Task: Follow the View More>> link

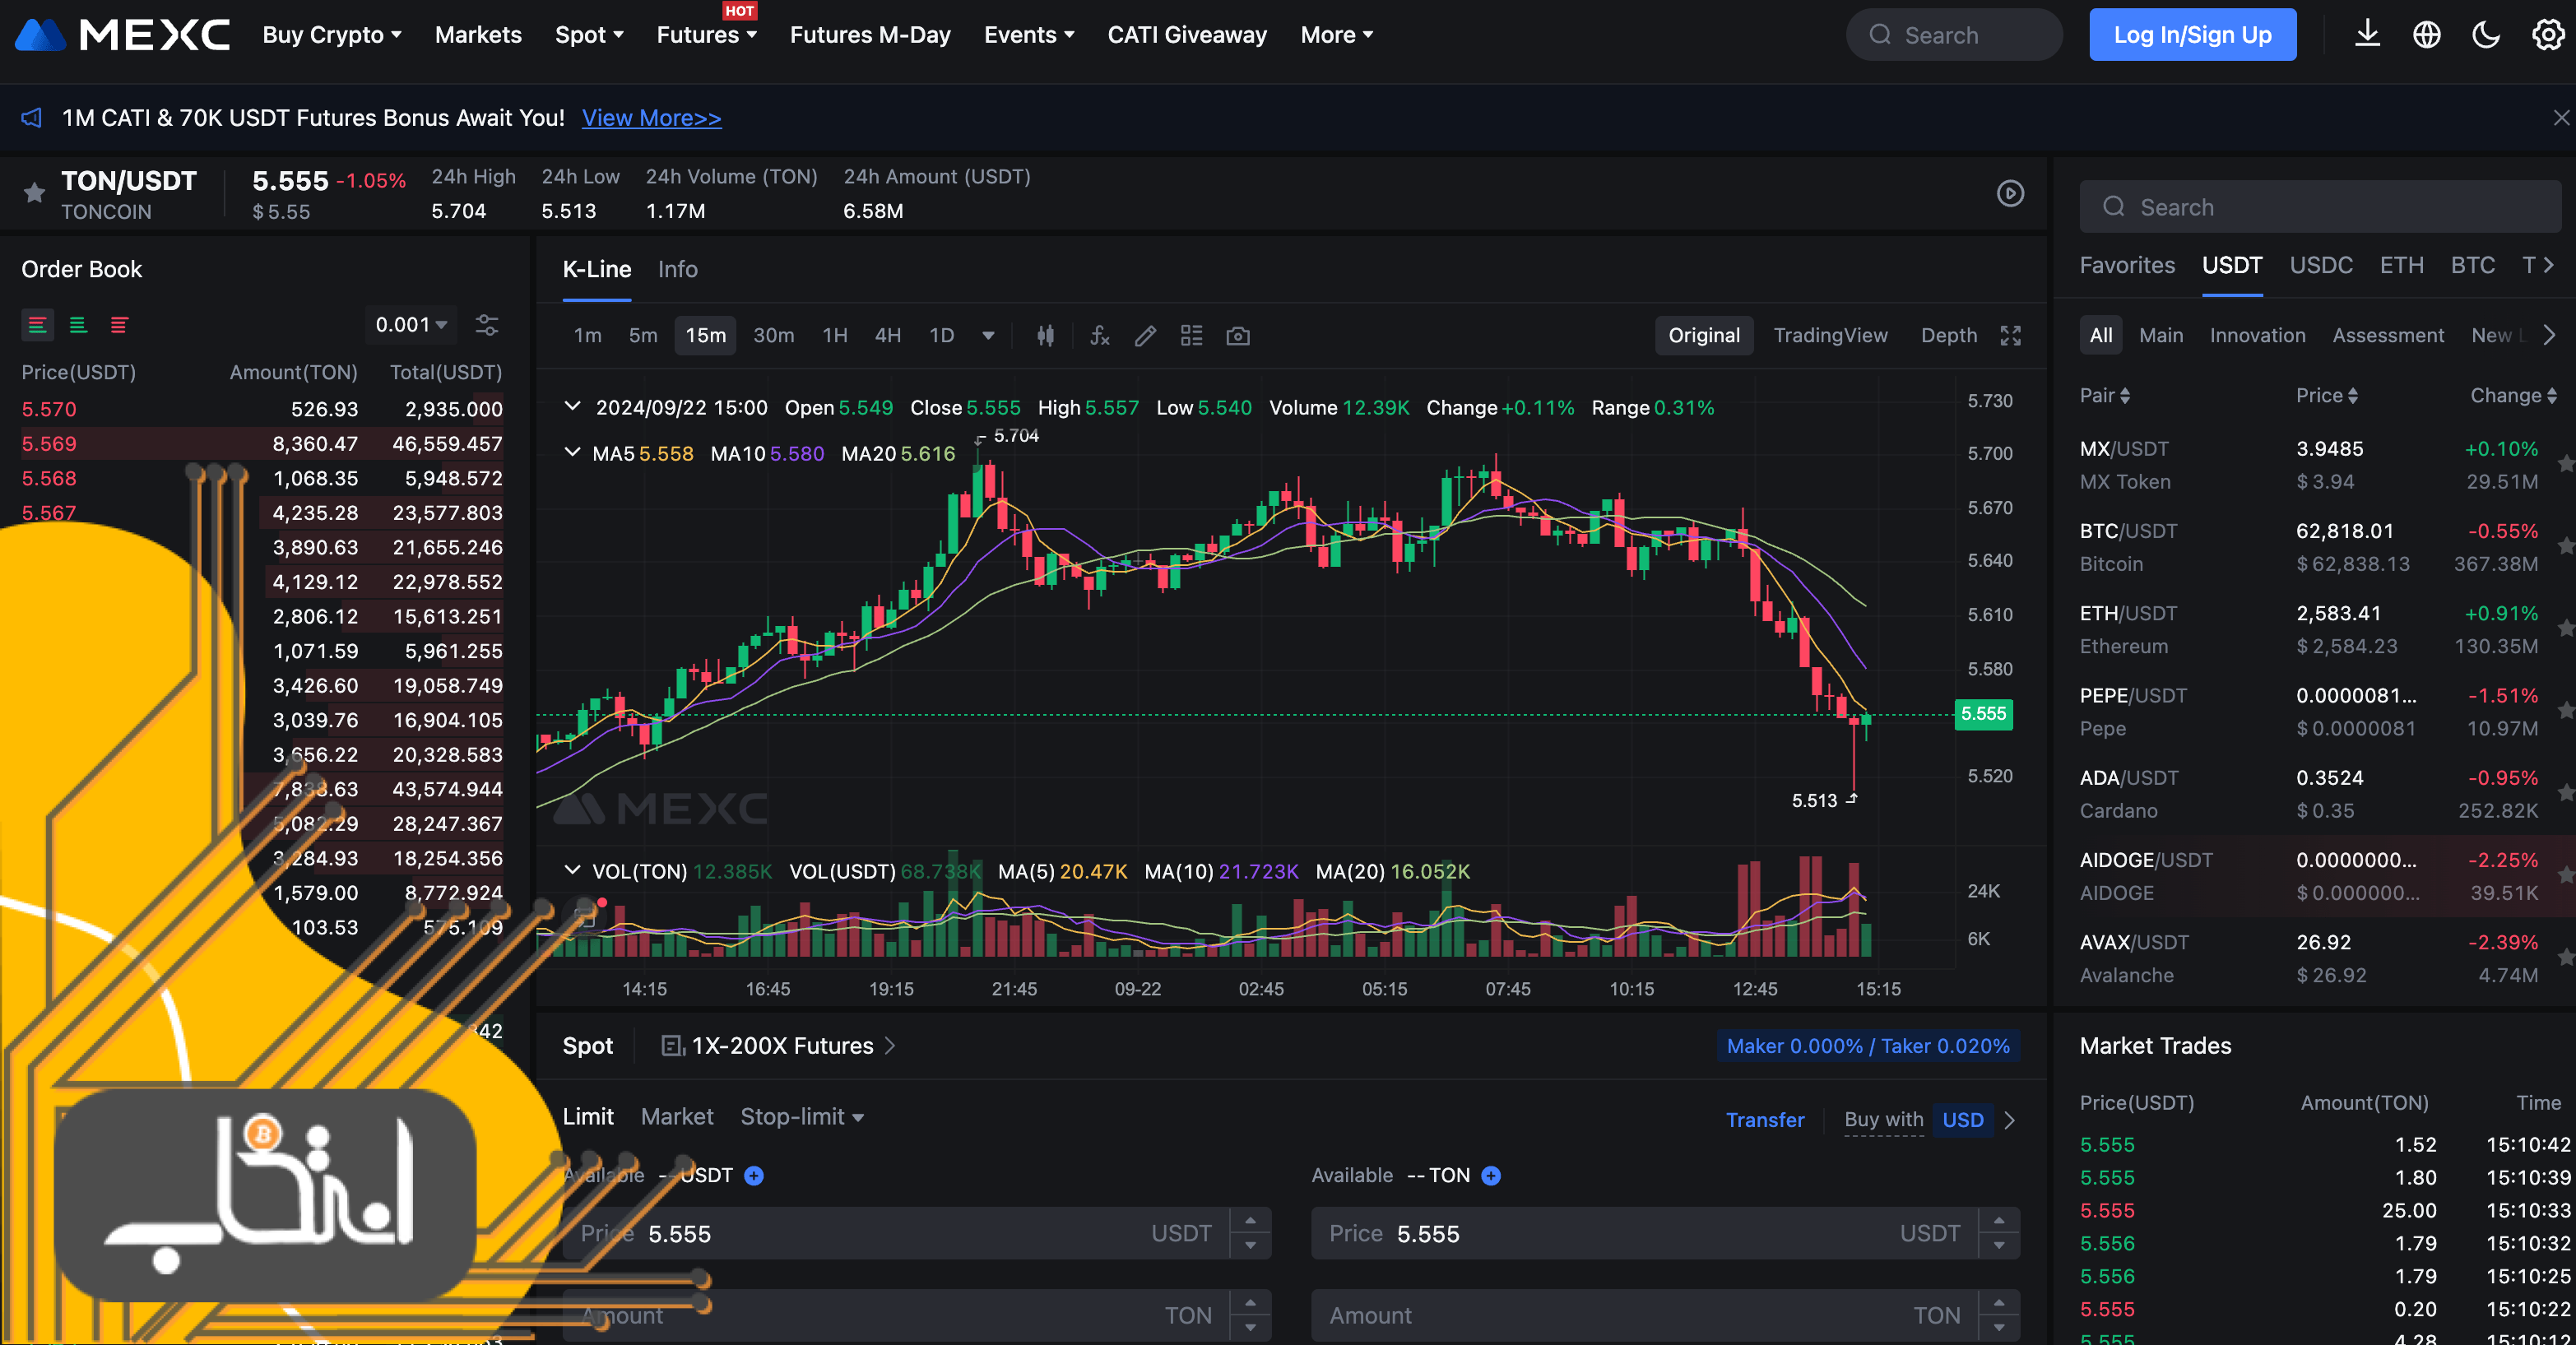Action: [x=651, y=118]
